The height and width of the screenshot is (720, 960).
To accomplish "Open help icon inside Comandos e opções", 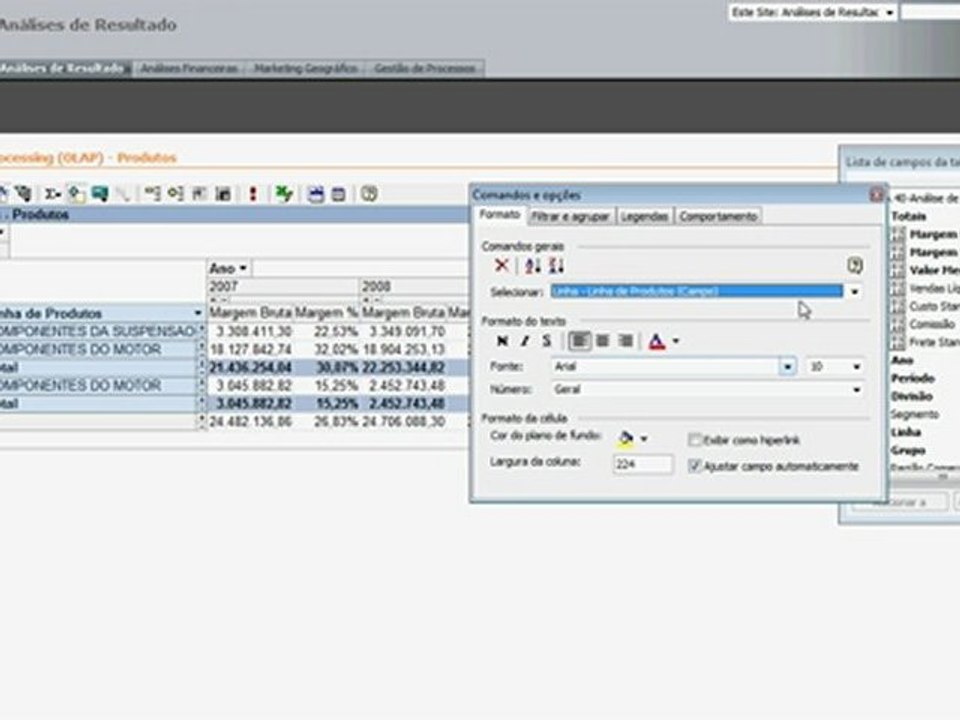I will coord(855,265).
